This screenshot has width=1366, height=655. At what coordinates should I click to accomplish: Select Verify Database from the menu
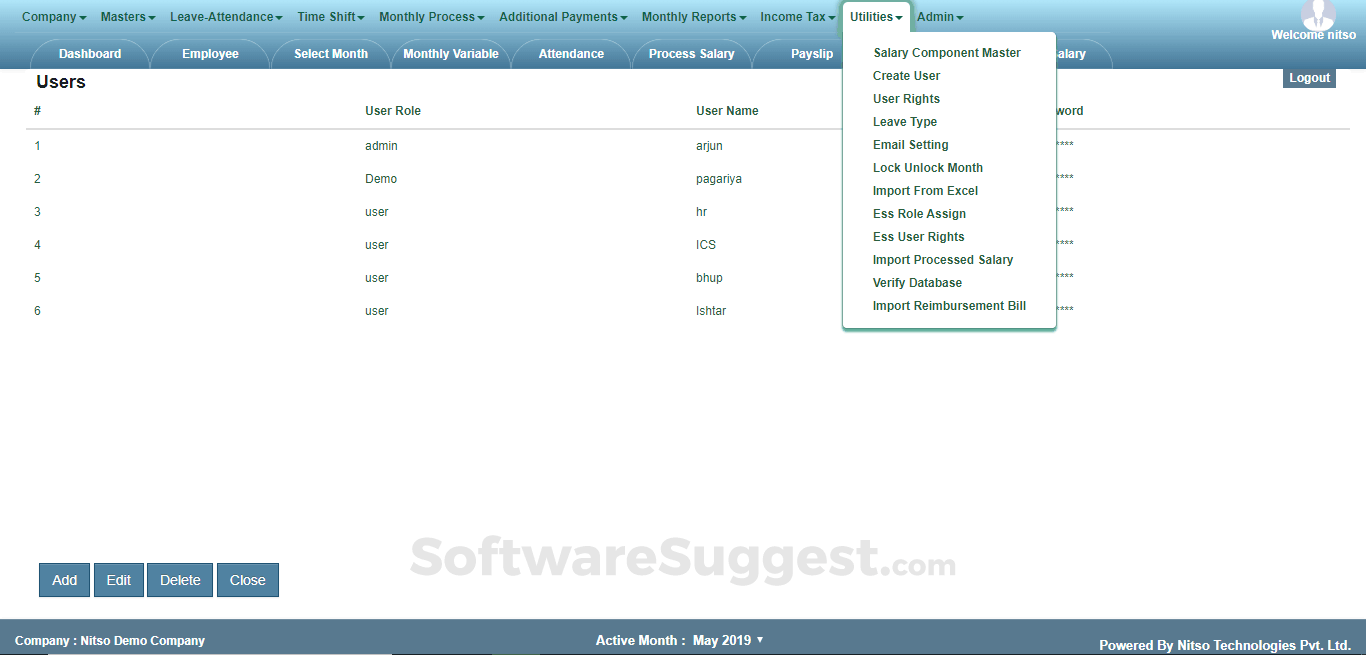(917, 282)
